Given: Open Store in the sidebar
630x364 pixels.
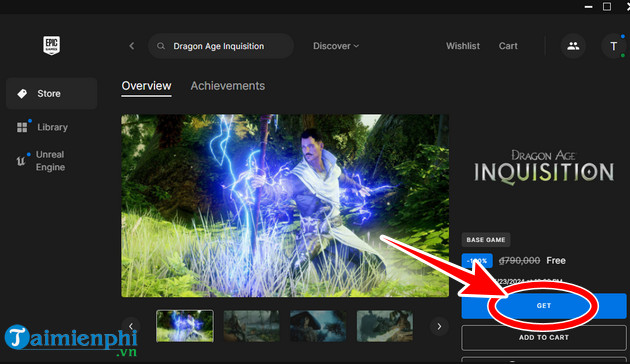Looking at the screenshot, I should pyautogui.click(x=51, y=94).
